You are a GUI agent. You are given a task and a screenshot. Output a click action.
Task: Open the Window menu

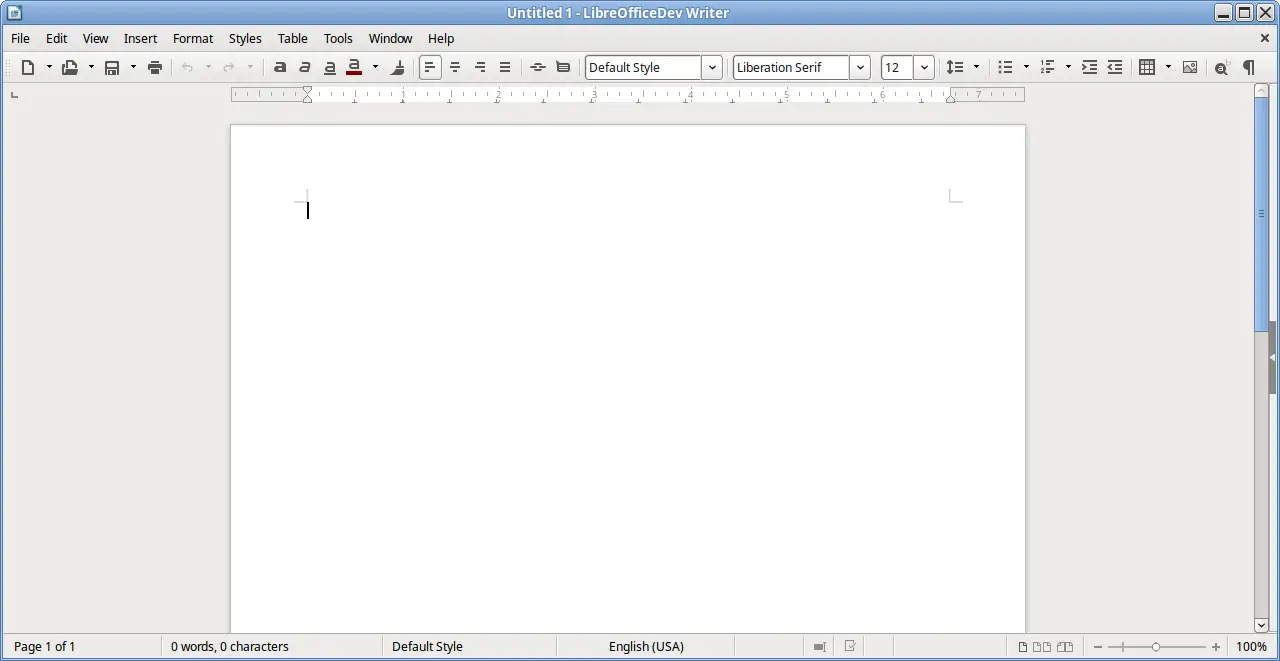pyautogui.click(x=391, y=38)
